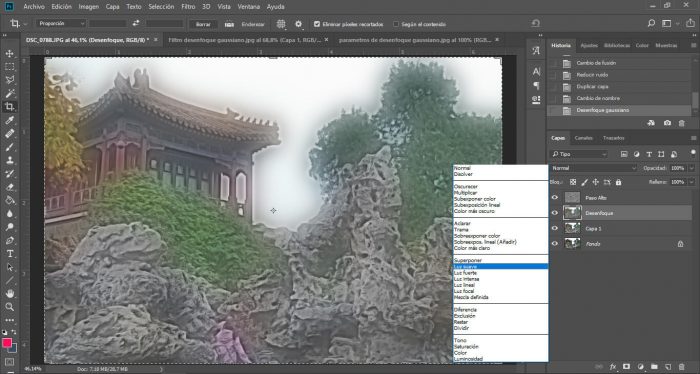The image size is (700, 374).
Task: Select the Eyedropper tool
Action: click(9, 120)
